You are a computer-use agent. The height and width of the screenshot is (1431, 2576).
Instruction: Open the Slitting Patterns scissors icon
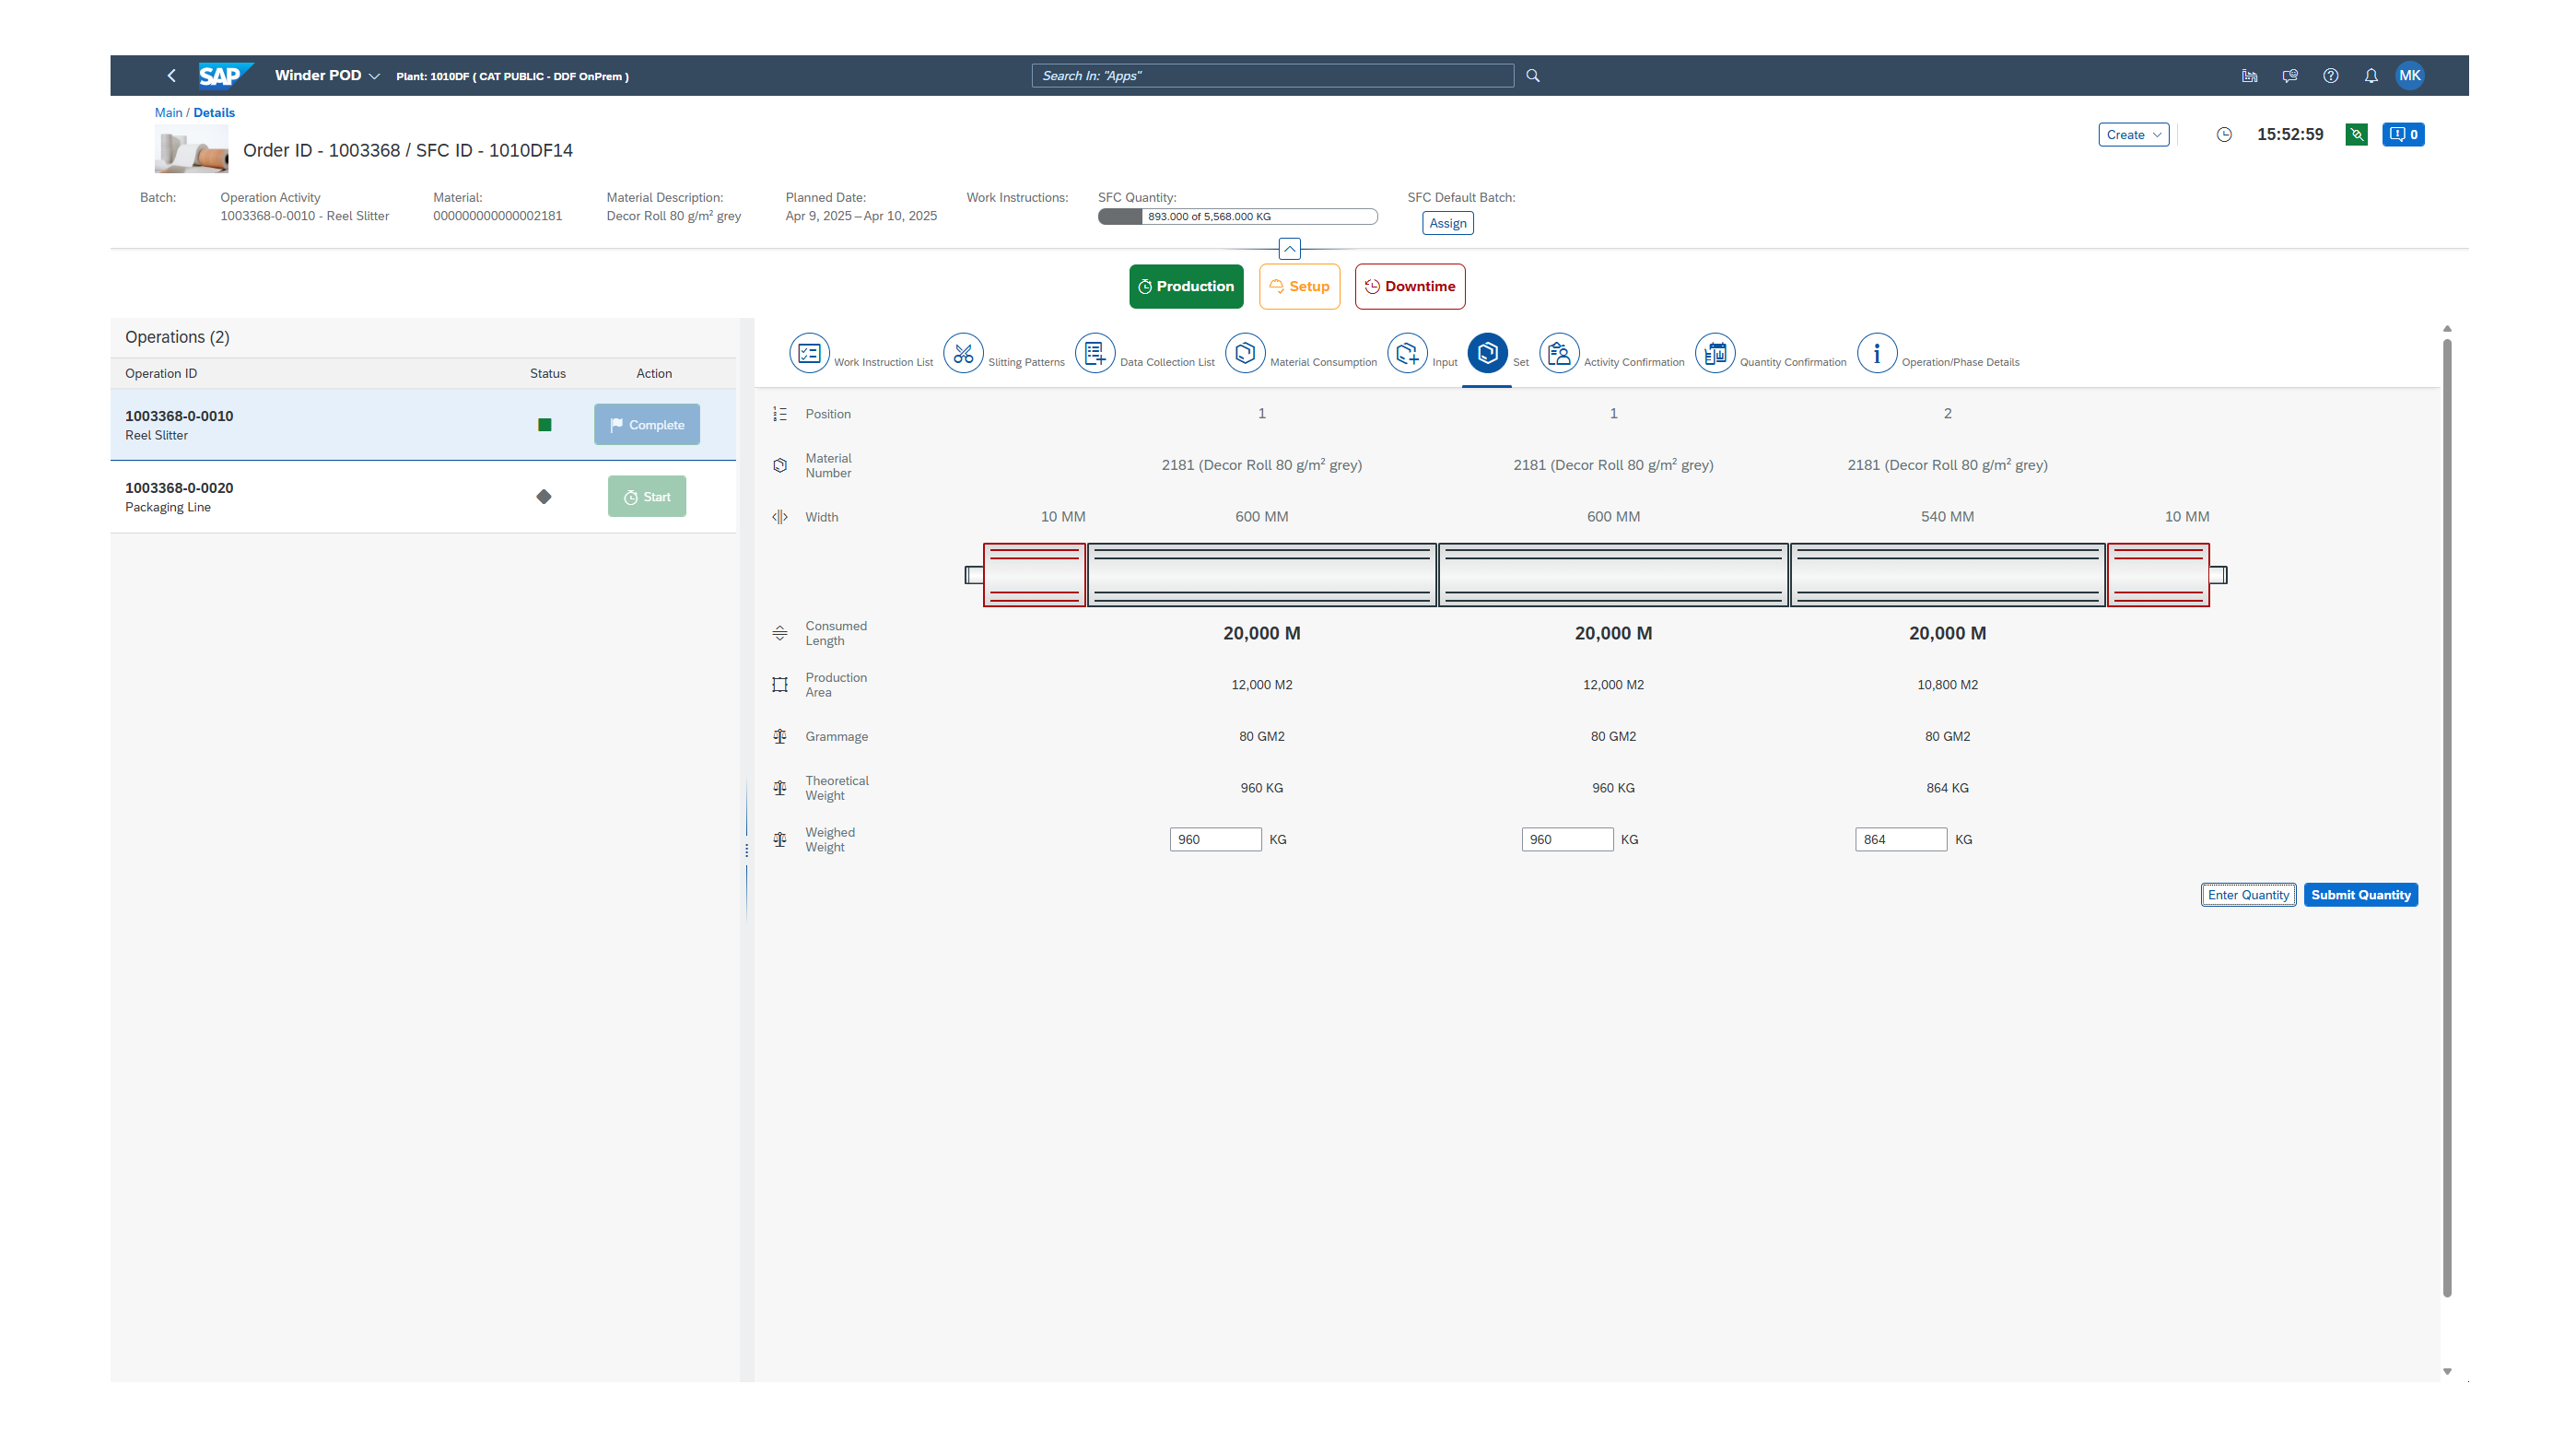tap(962, 353)
